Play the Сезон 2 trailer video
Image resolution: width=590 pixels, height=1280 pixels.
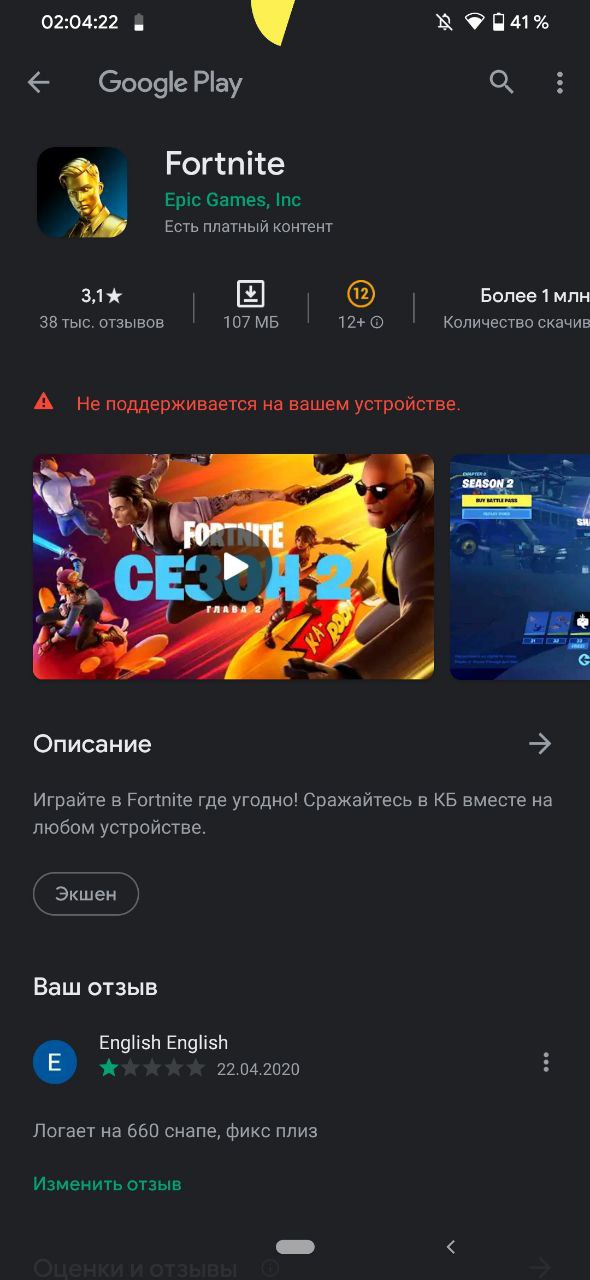coord(234,567)
